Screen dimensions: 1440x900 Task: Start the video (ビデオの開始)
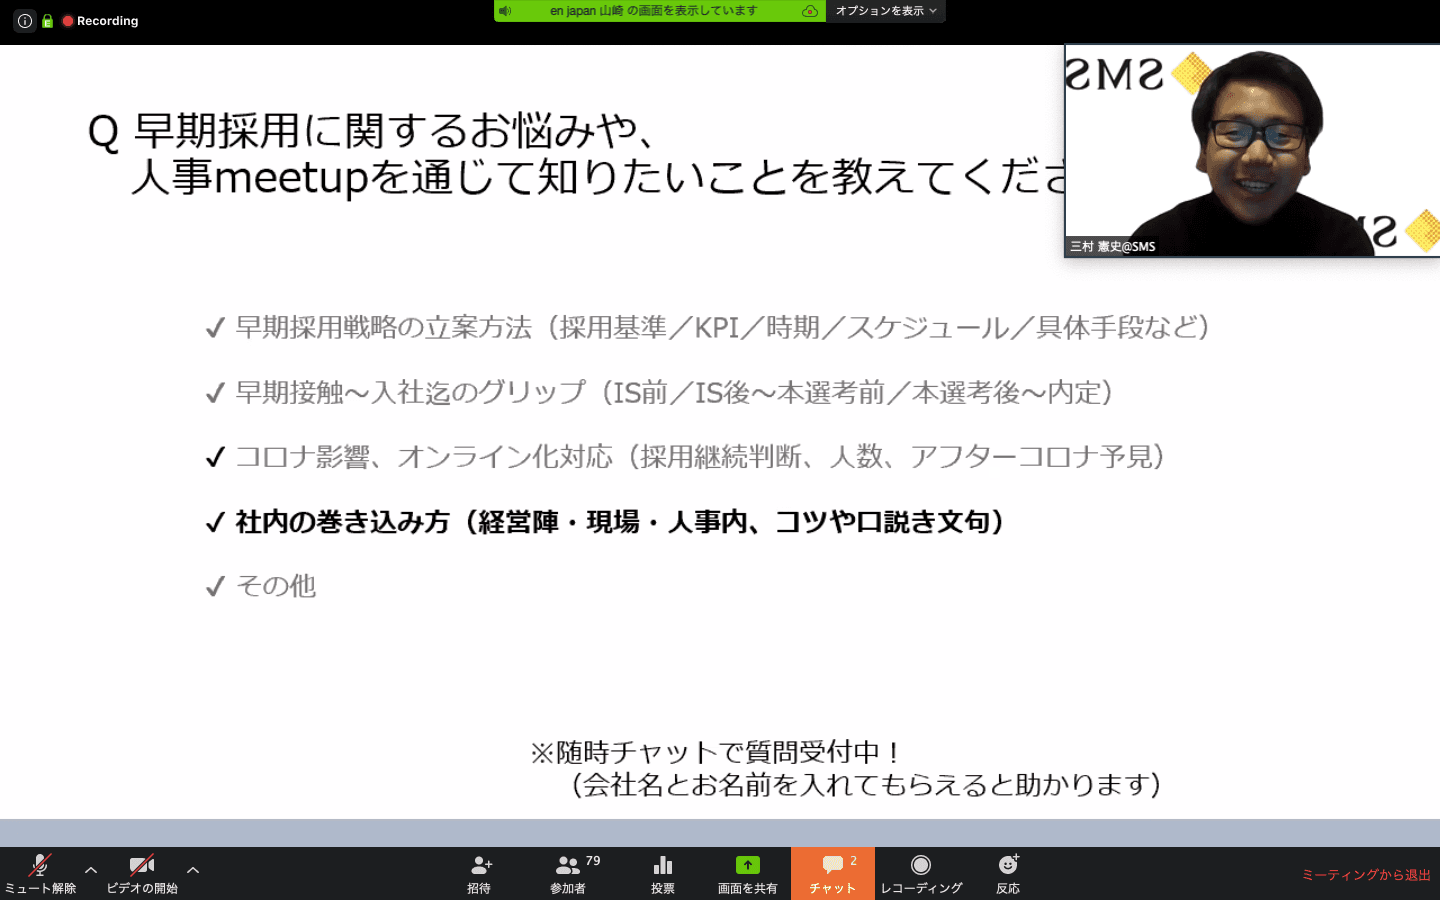[x=142, y=873]
